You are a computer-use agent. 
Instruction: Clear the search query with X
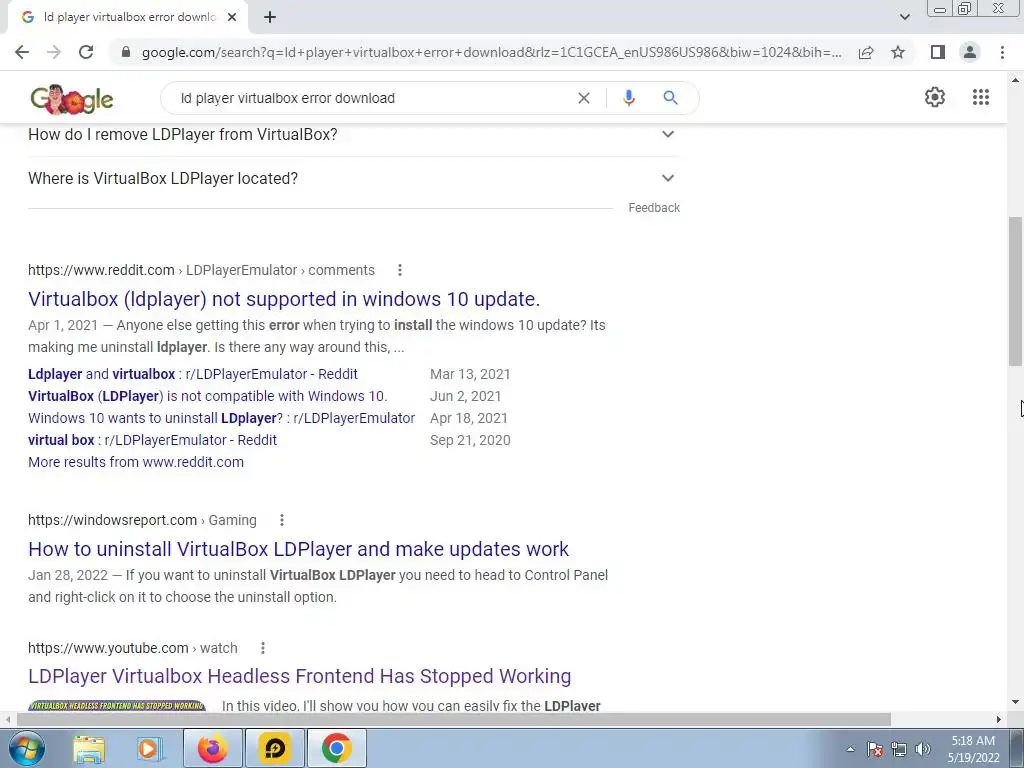click(x=584, y=98)
